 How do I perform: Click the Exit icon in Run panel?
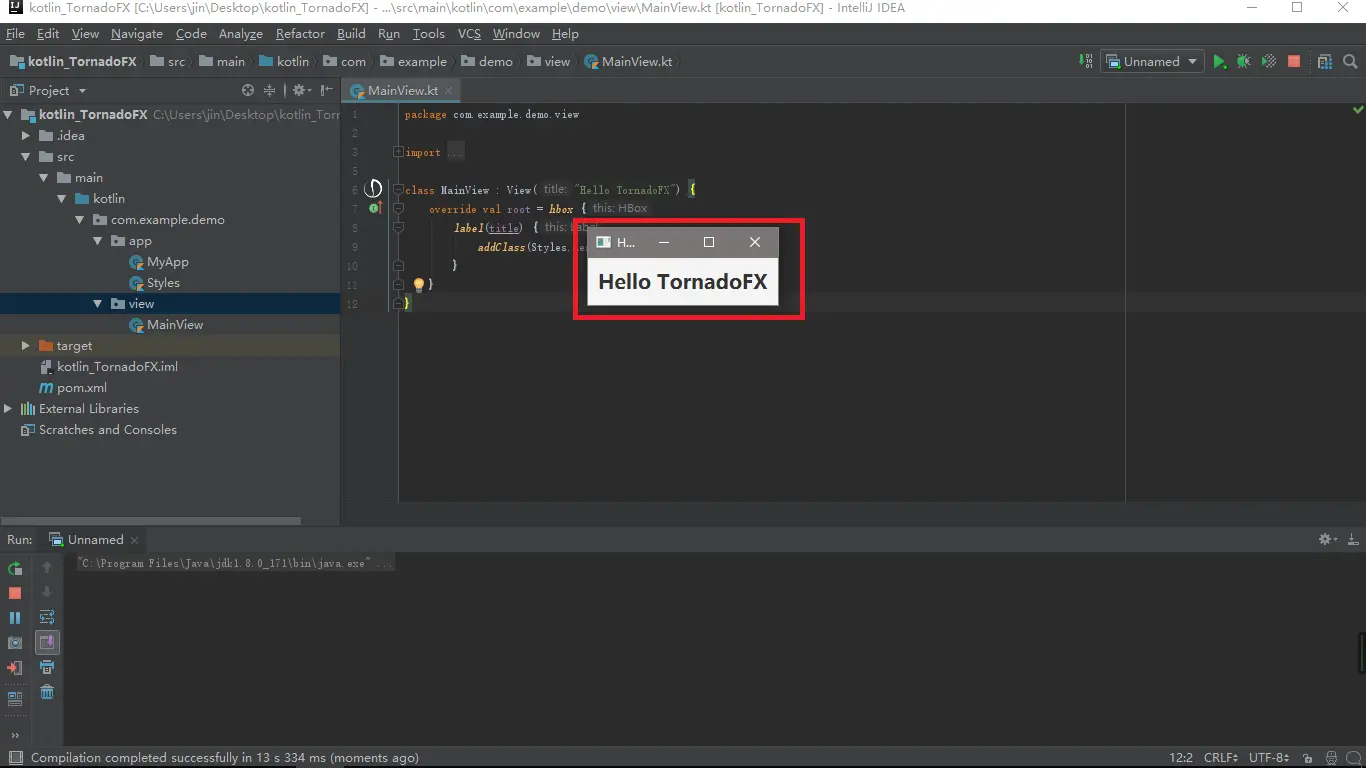click(15, 668)
